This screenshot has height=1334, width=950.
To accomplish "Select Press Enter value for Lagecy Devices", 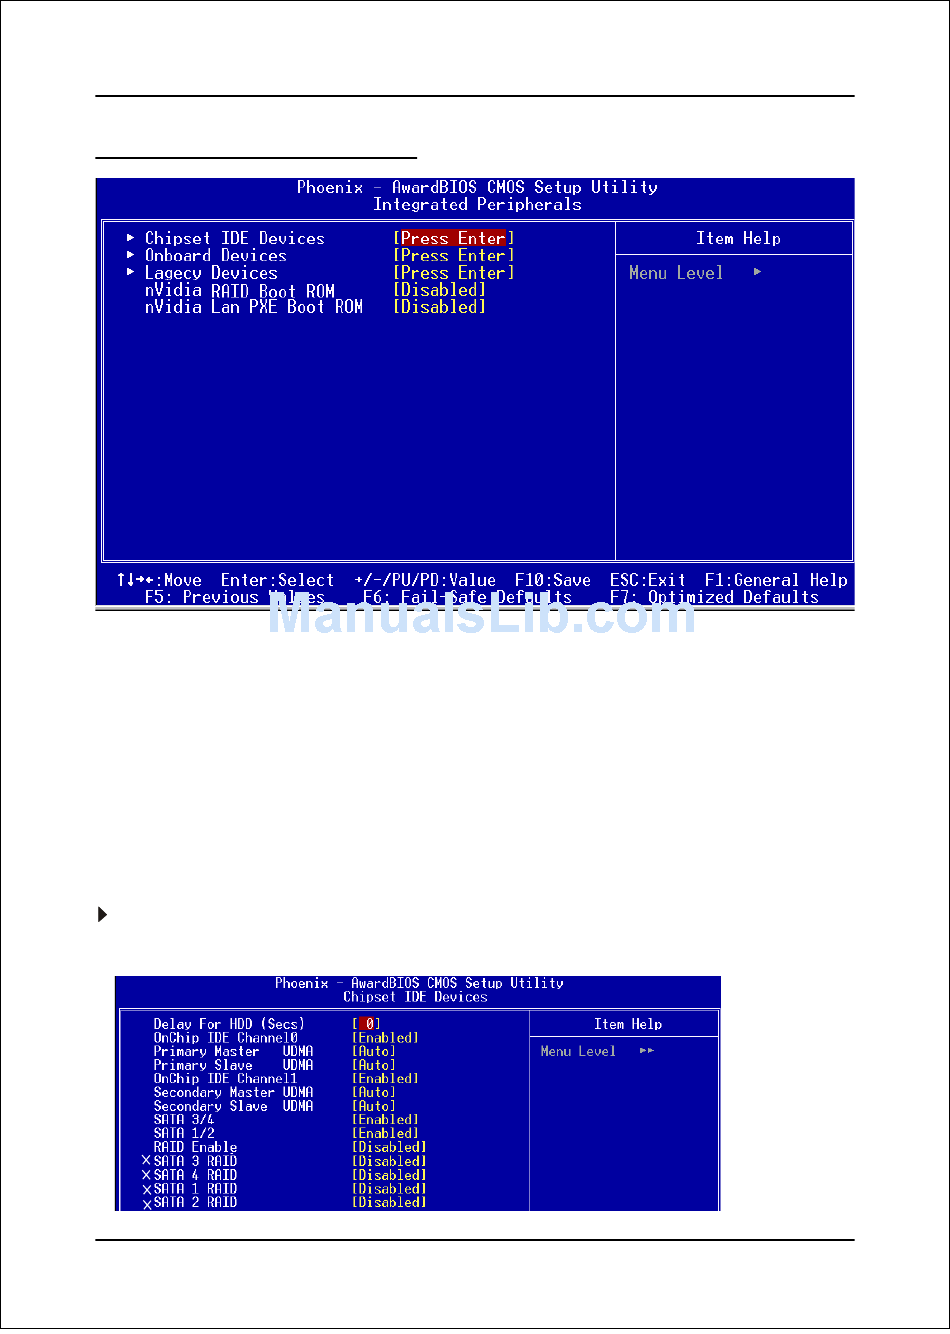I will tap(454, 273).
